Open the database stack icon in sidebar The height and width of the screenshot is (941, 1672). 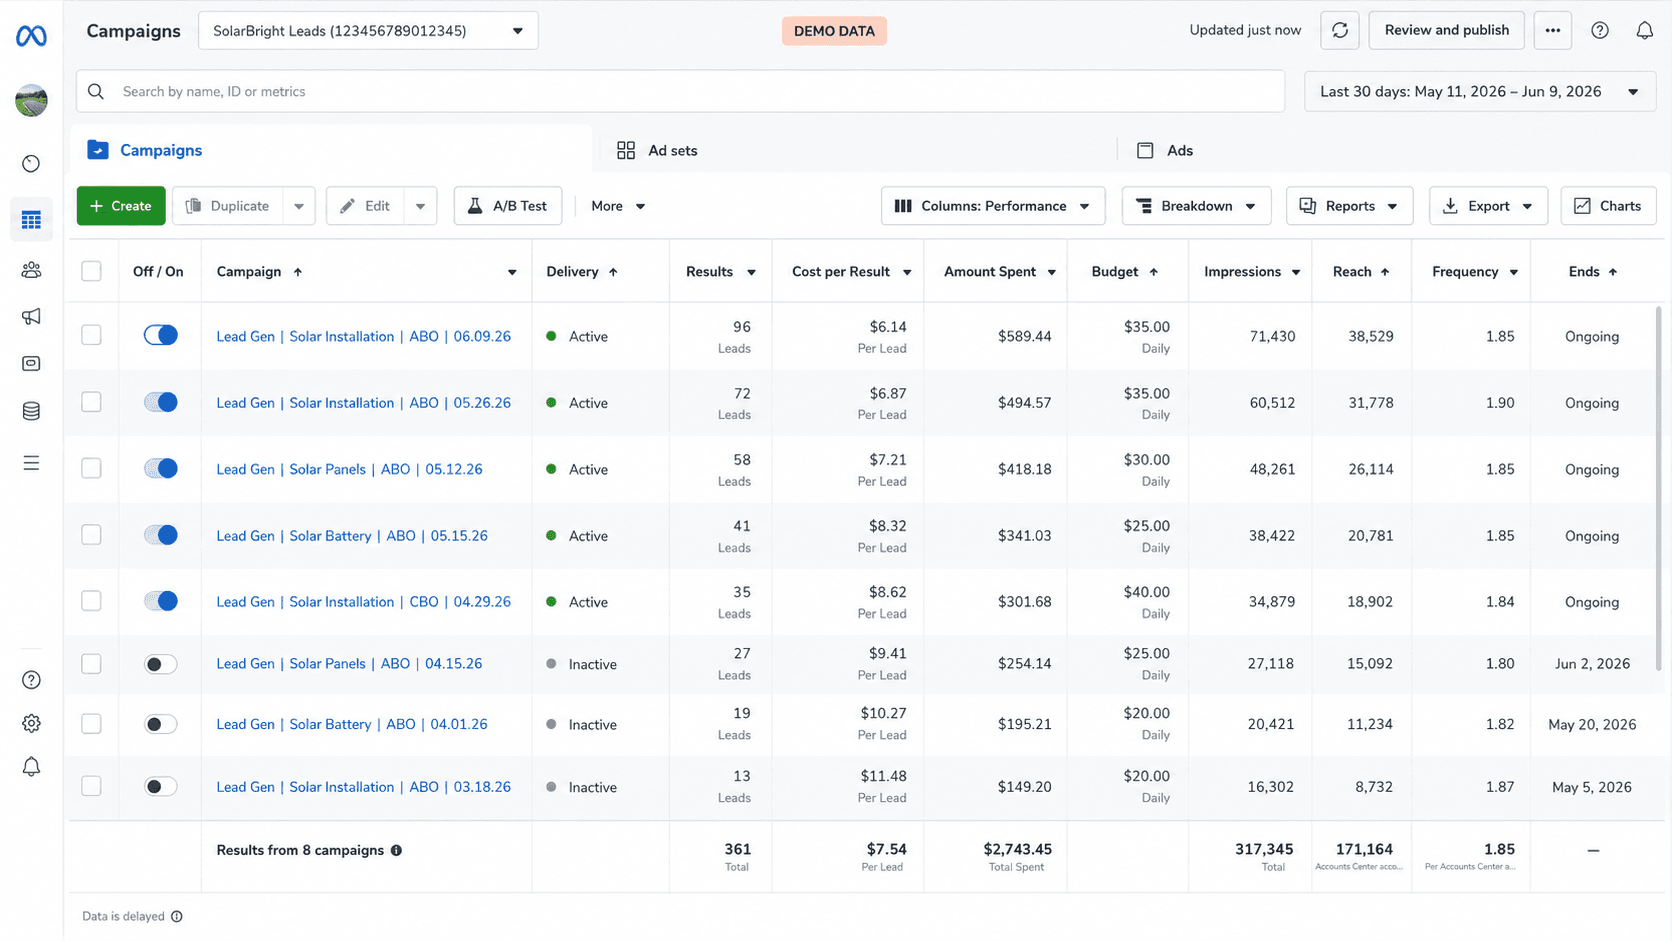tap(31, 411)
